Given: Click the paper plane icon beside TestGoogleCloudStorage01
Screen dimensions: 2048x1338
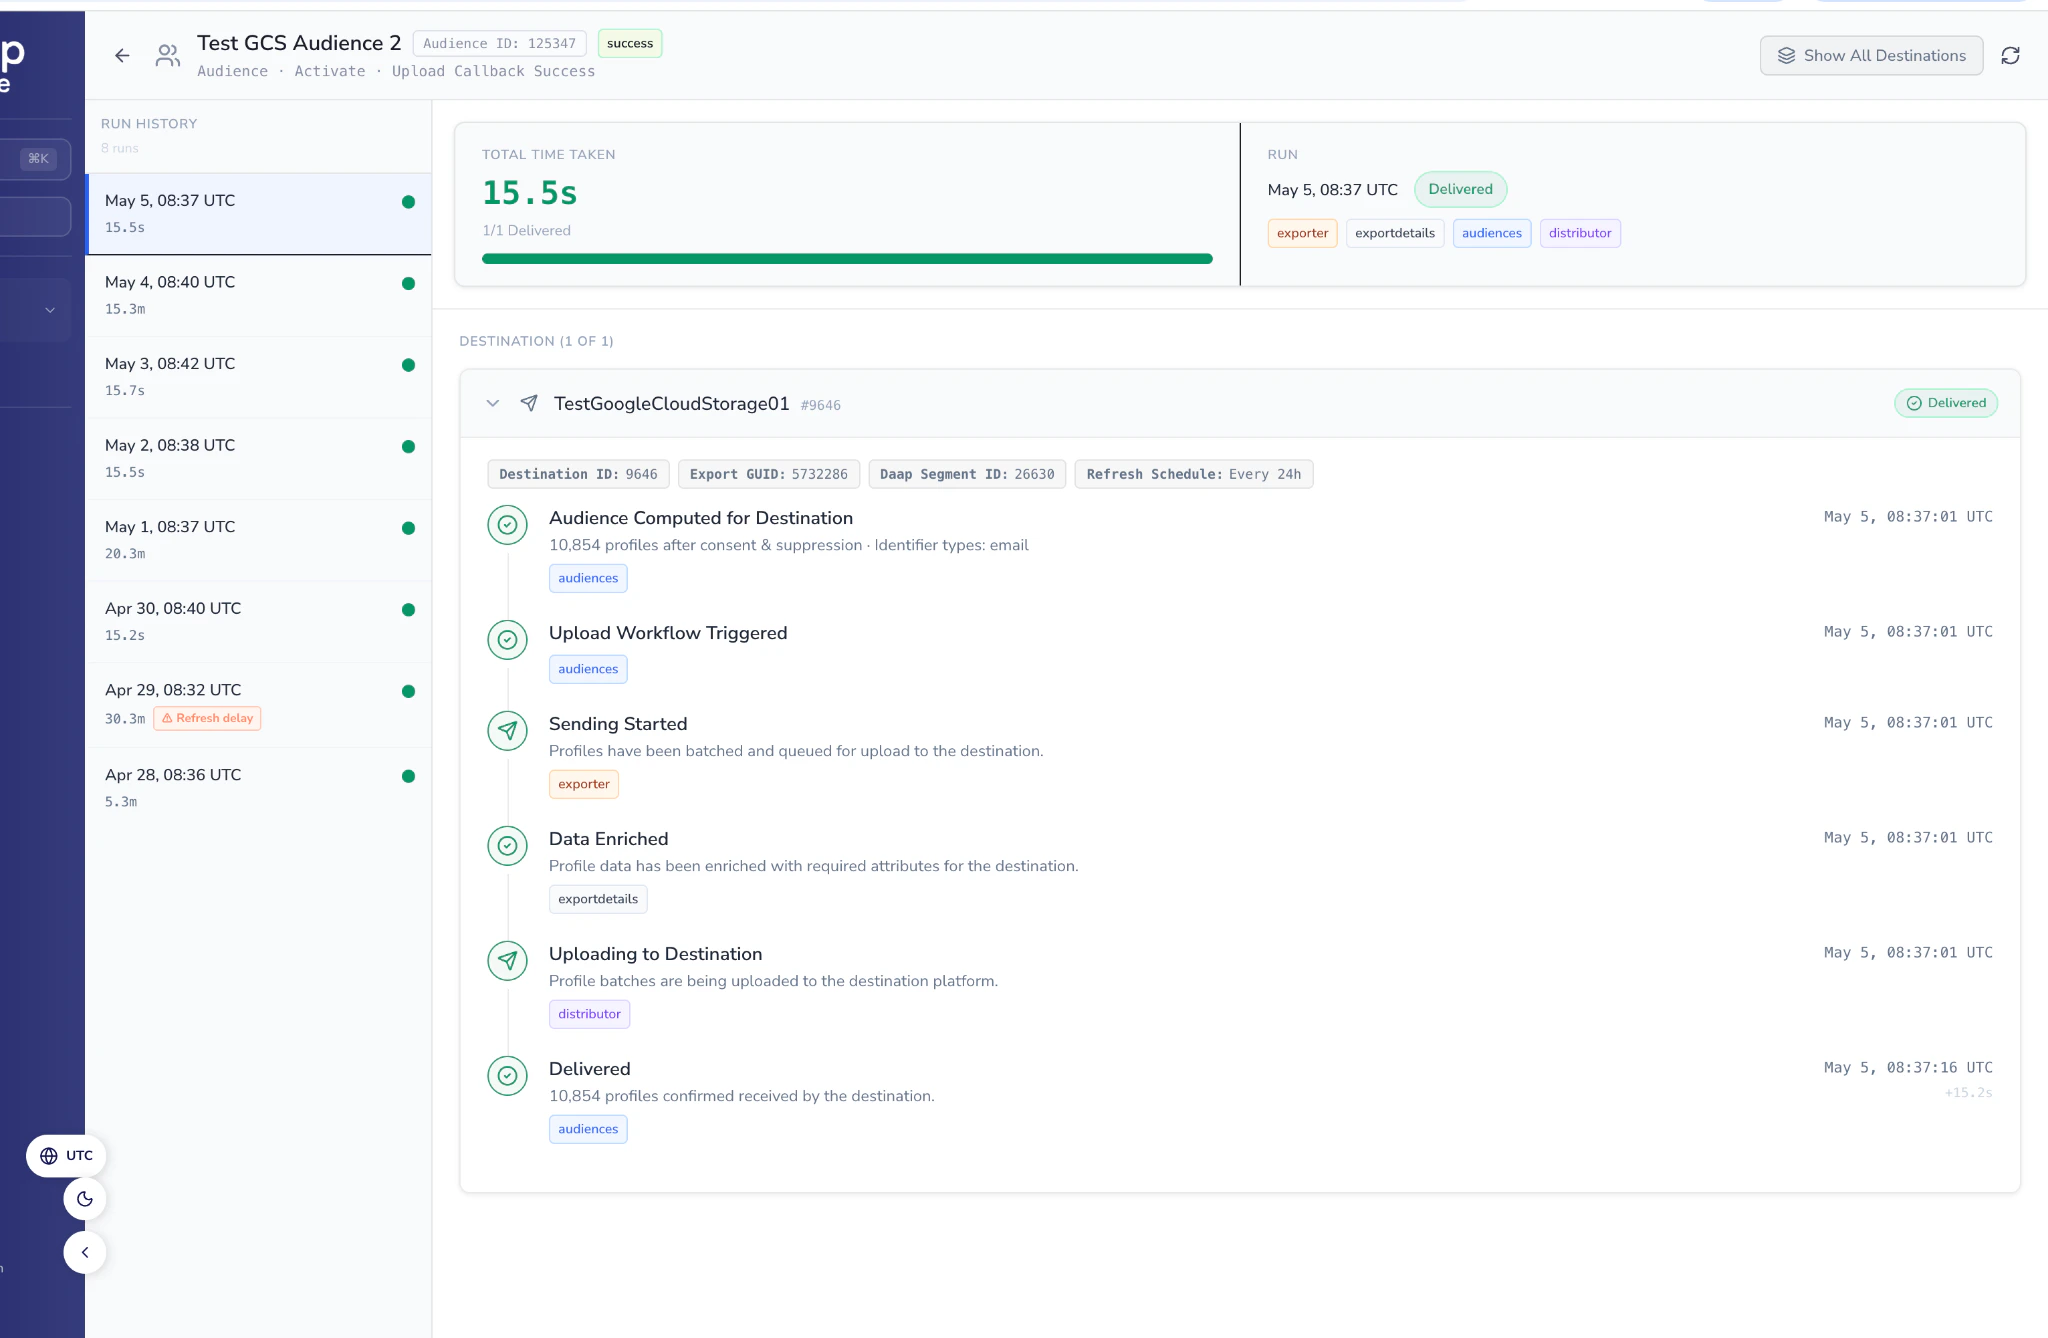Looking at the screenshot, I should [529, 403].
